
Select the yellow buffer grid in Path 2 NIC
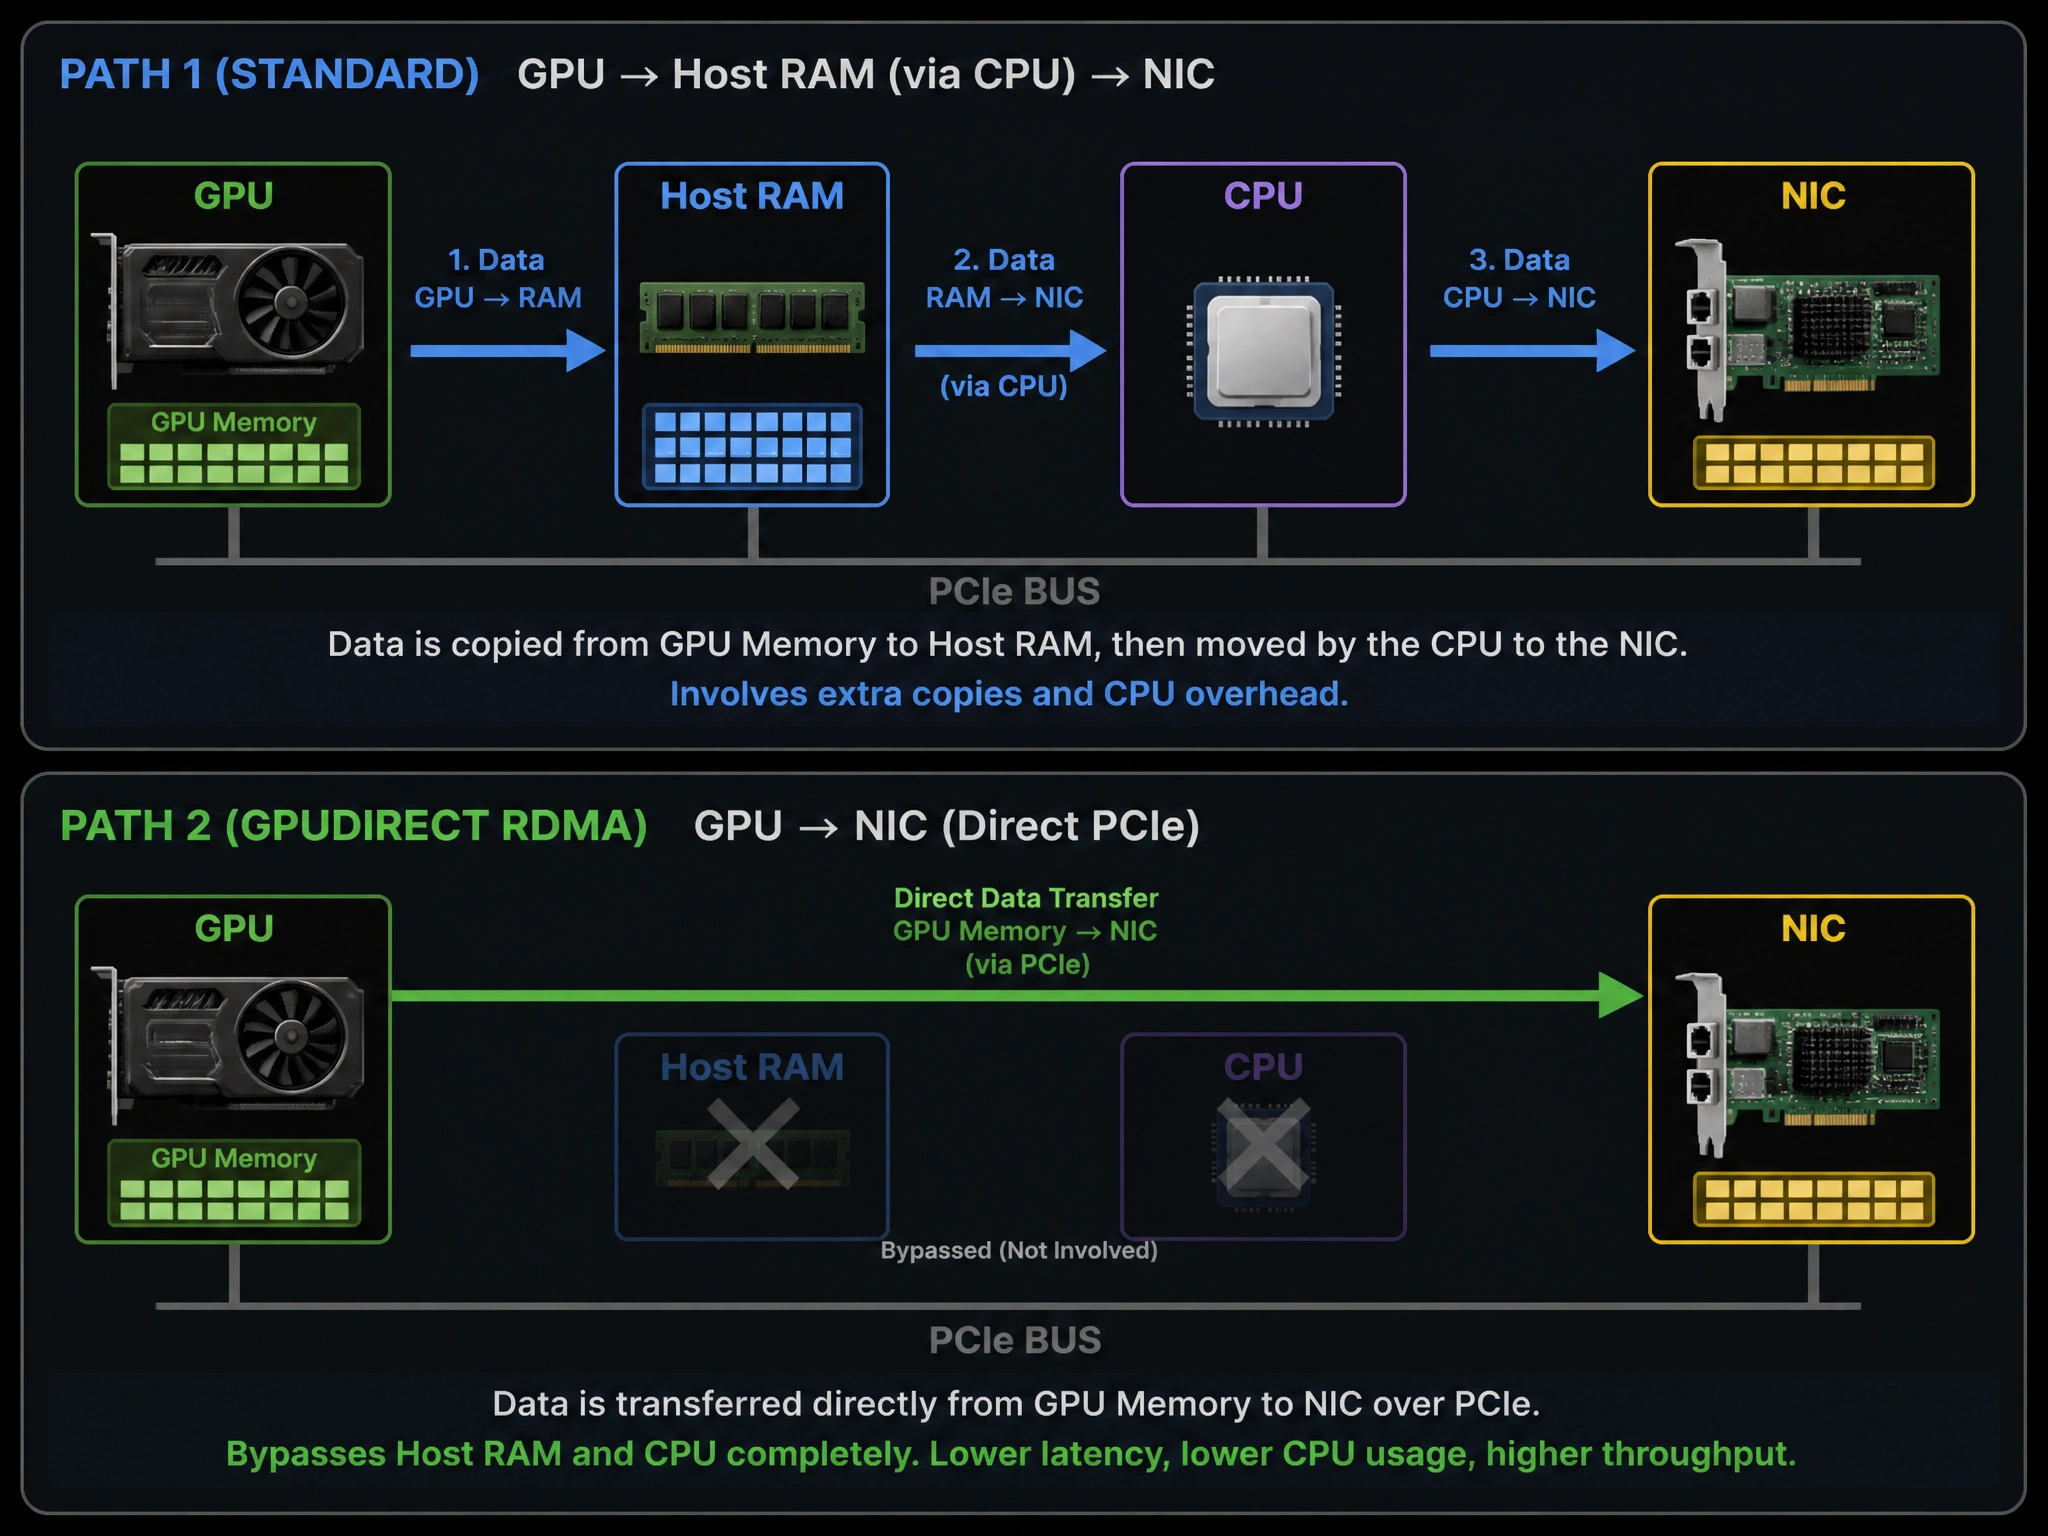[x=1813, y=1199]
